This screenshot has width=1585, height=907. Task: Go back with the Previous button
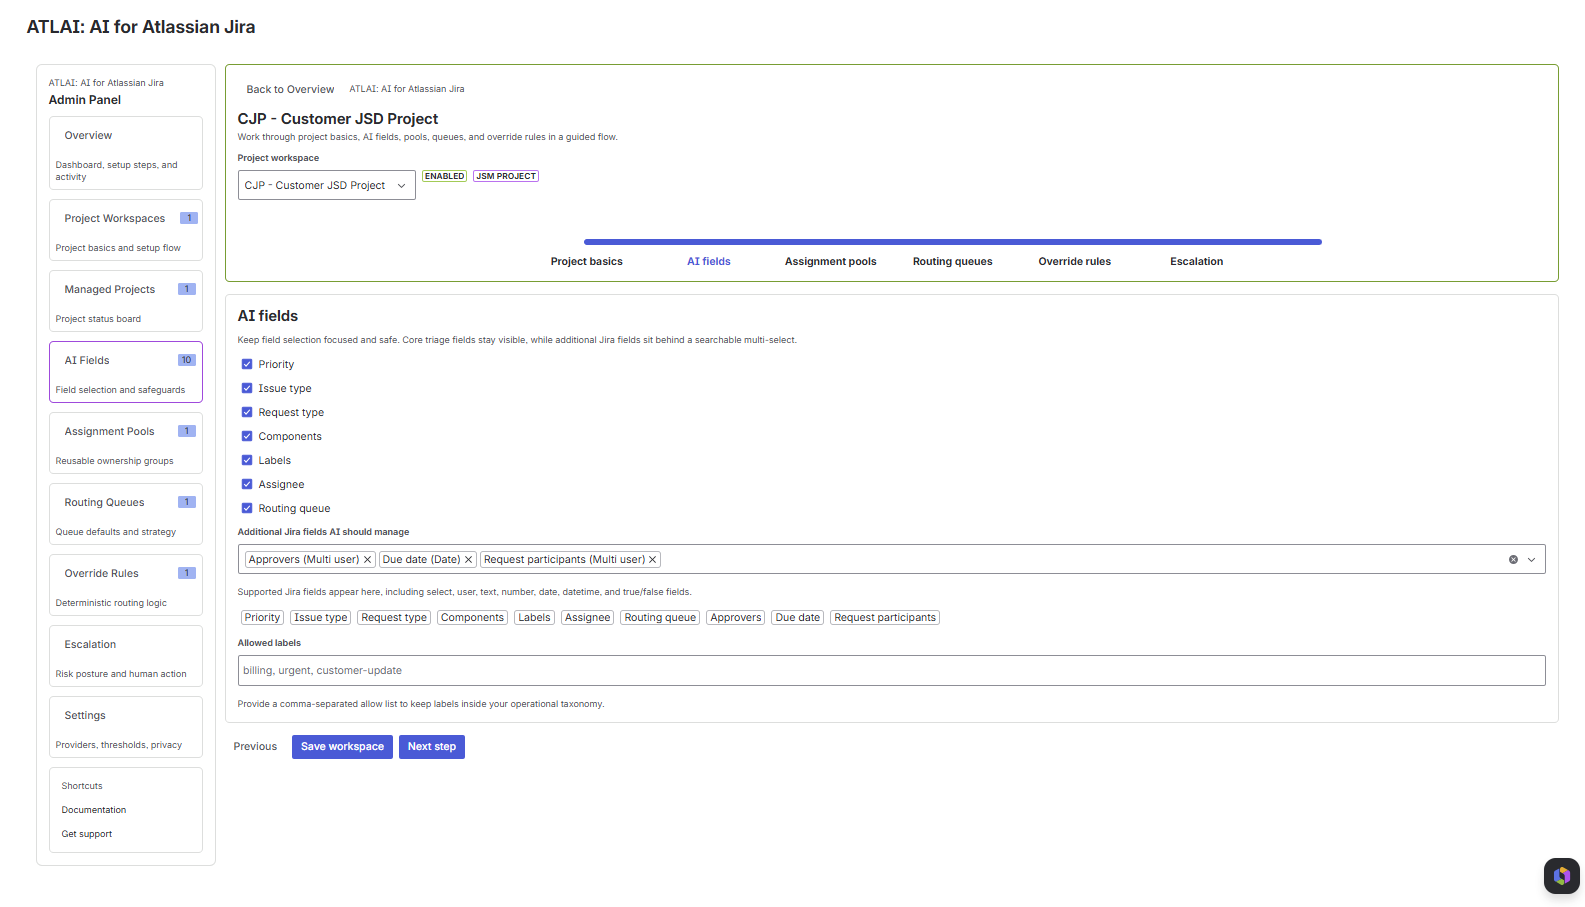pyautogui.click(x=255, y=747)
